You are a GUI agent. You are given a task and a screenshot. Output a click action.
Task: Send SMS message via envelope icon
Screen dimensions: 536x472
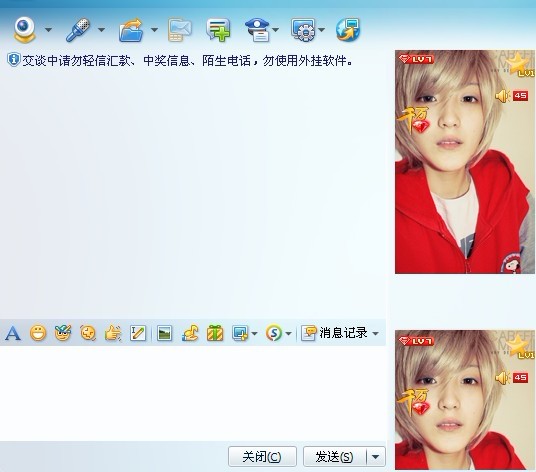180,30
